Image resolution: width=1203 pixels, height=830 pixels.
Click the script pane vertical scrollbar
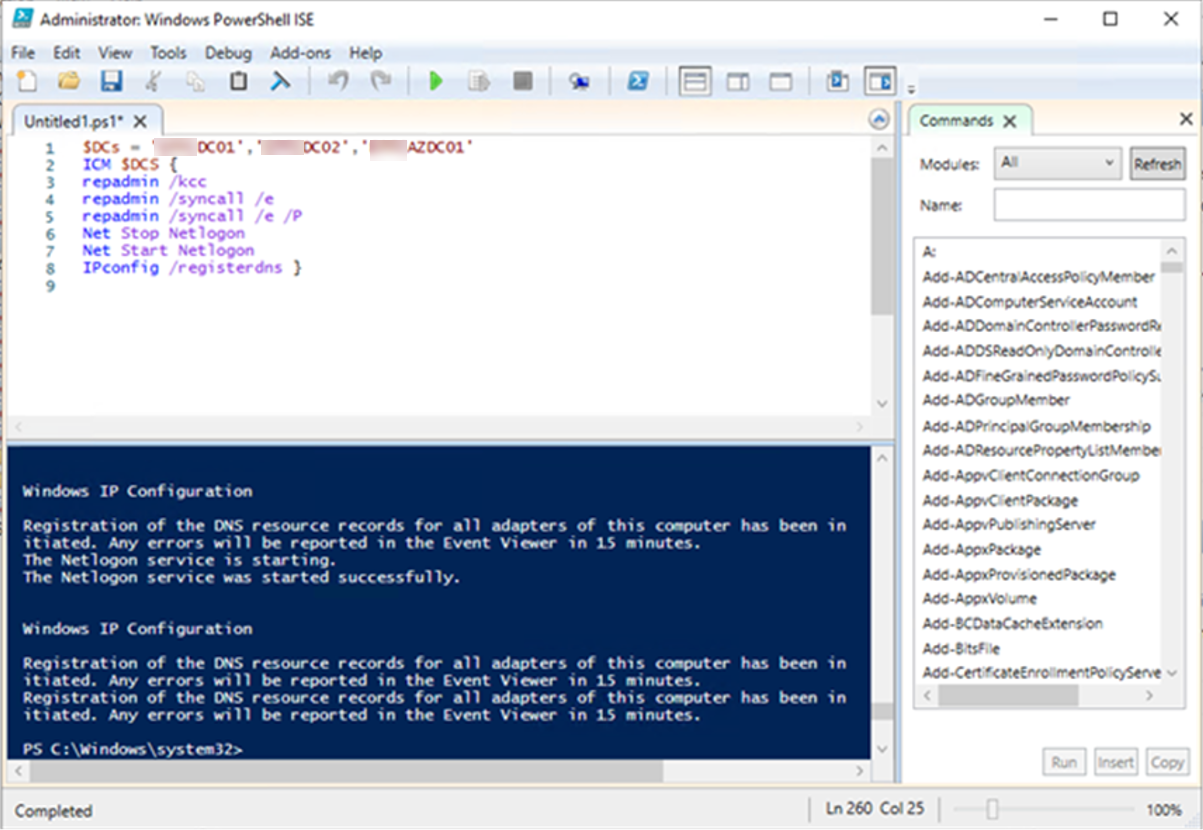[x=880, y=235]
